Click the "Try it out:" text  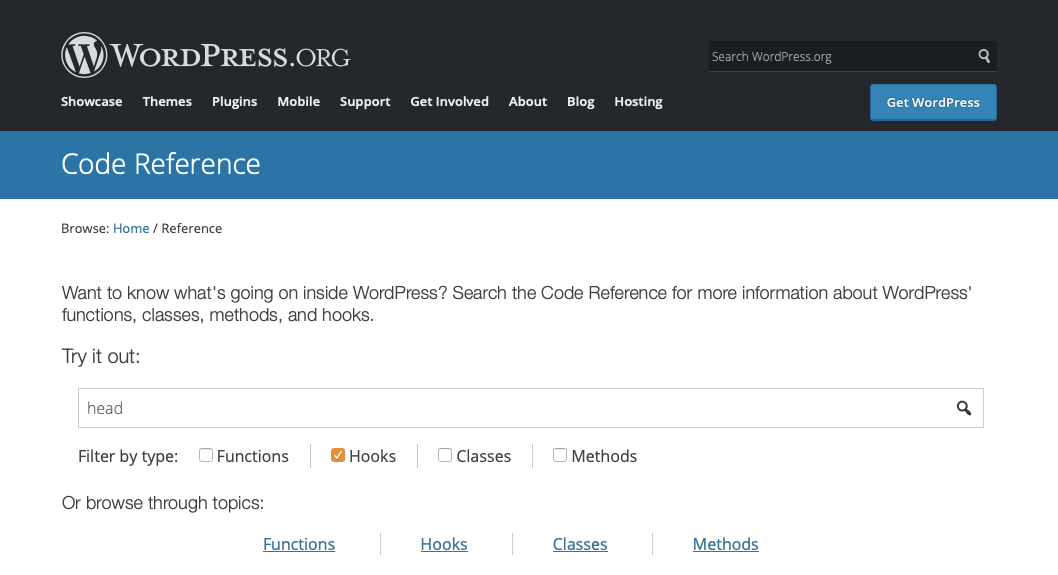pos(101,356)
